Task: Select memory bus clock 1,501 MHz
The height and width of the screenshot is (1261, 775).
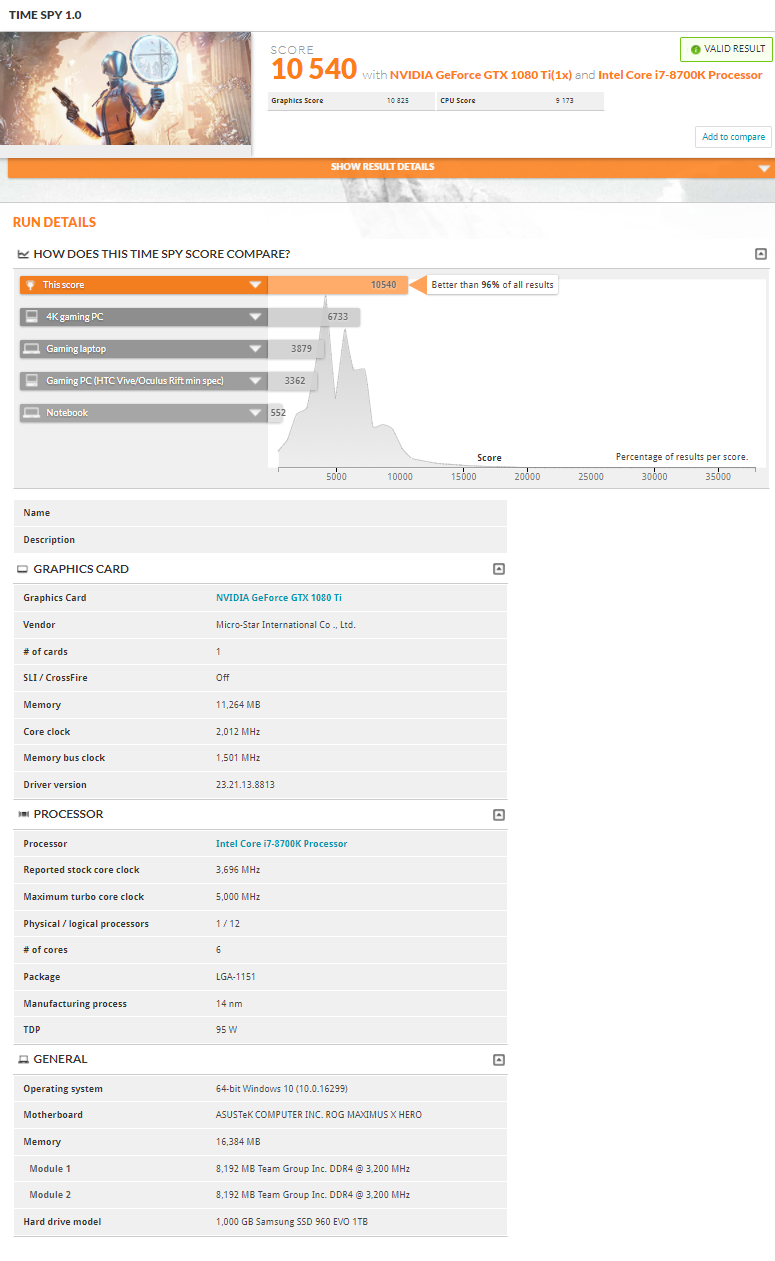Action: [x=238, y=758]
